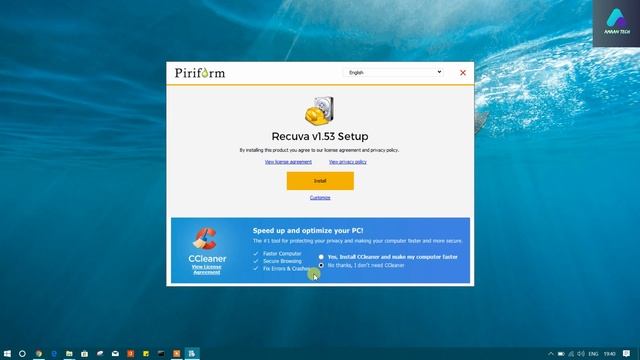Click the Fix Errors & Crashes item
The image size is (640, 360).
(x=282, y=269)
